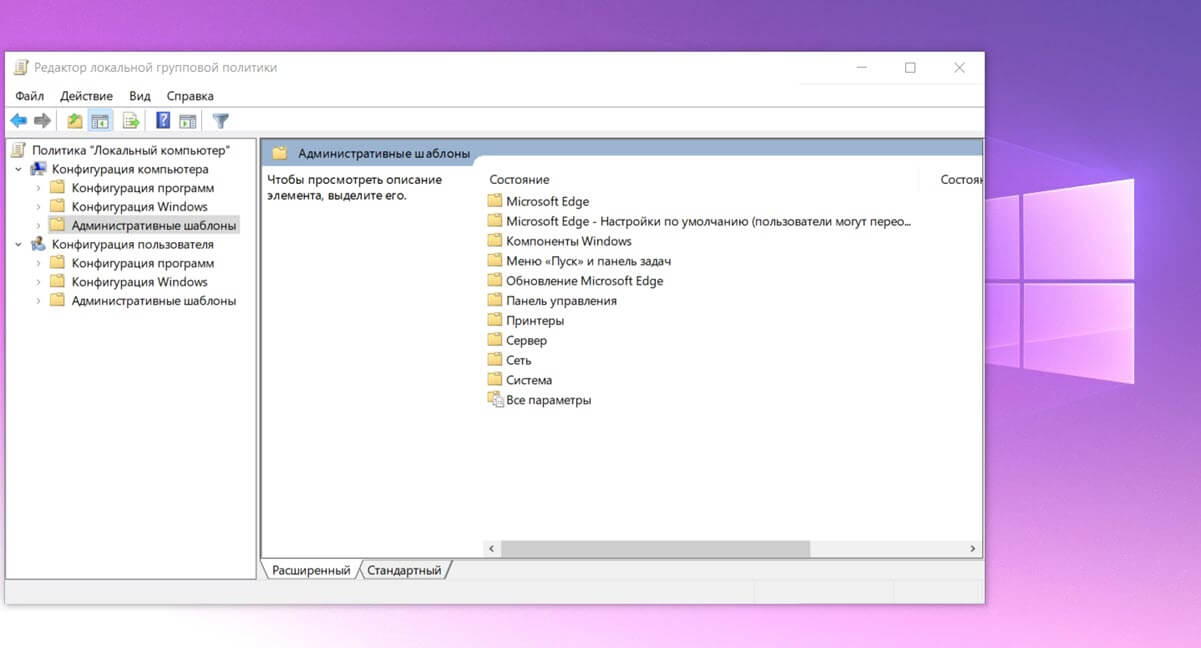Viewport: 1201px width, 648px height.
Task: Open the Справка menu
Action: click(x=190, y=96)
